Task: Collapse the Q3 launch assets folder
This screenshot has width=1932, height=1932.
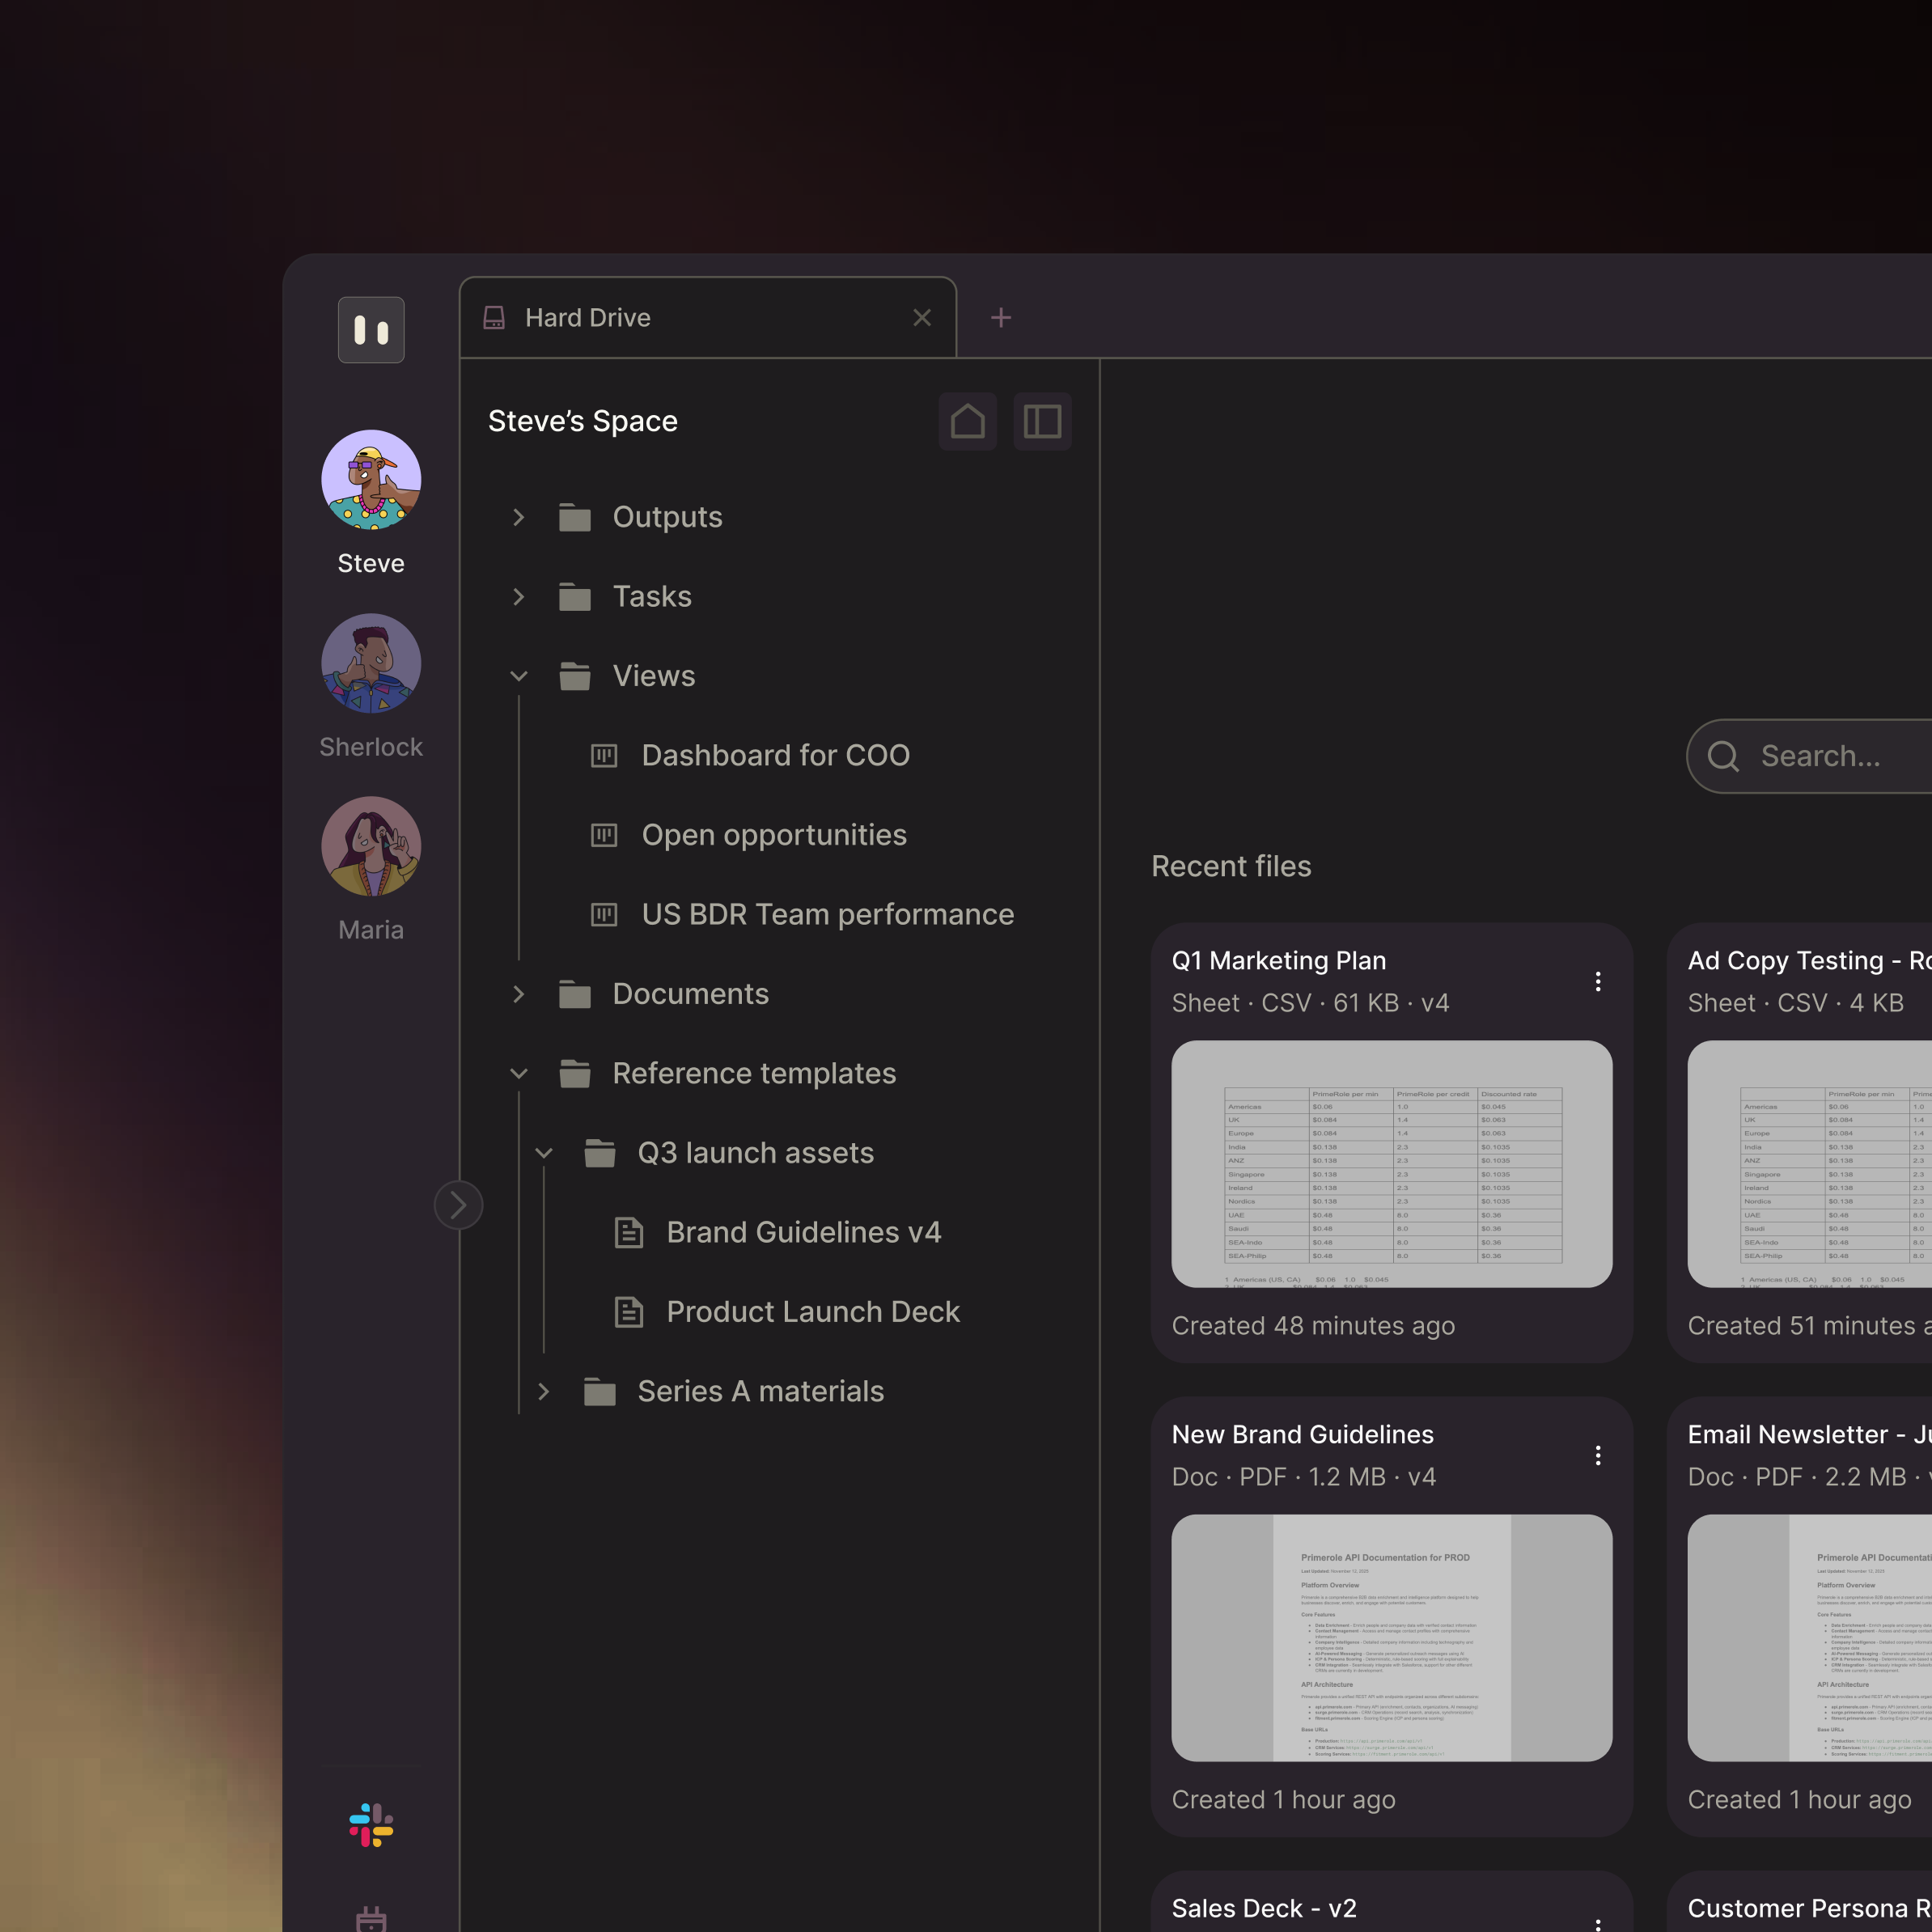Action: (x=543, y=1153)
